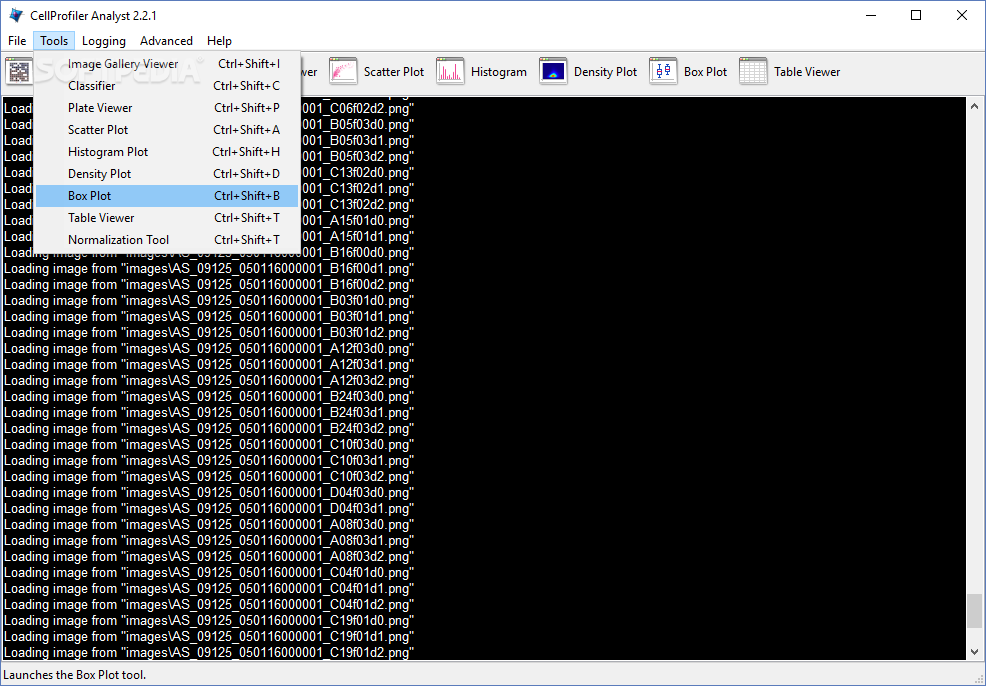Click status bar text 'Launches the Box Plot tool.'

(74, 675)
